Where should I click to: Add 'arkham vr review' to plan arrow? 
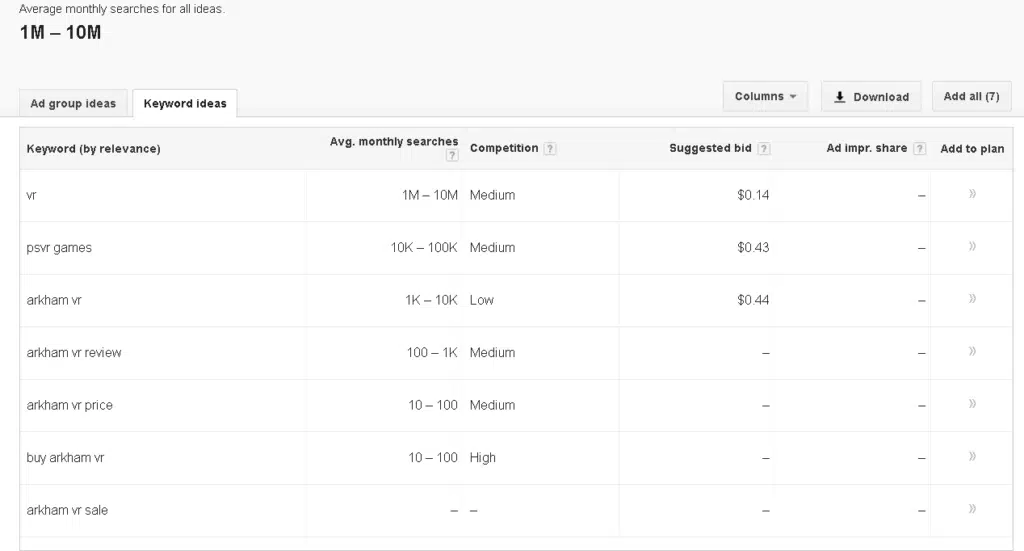tap(972, 351)
